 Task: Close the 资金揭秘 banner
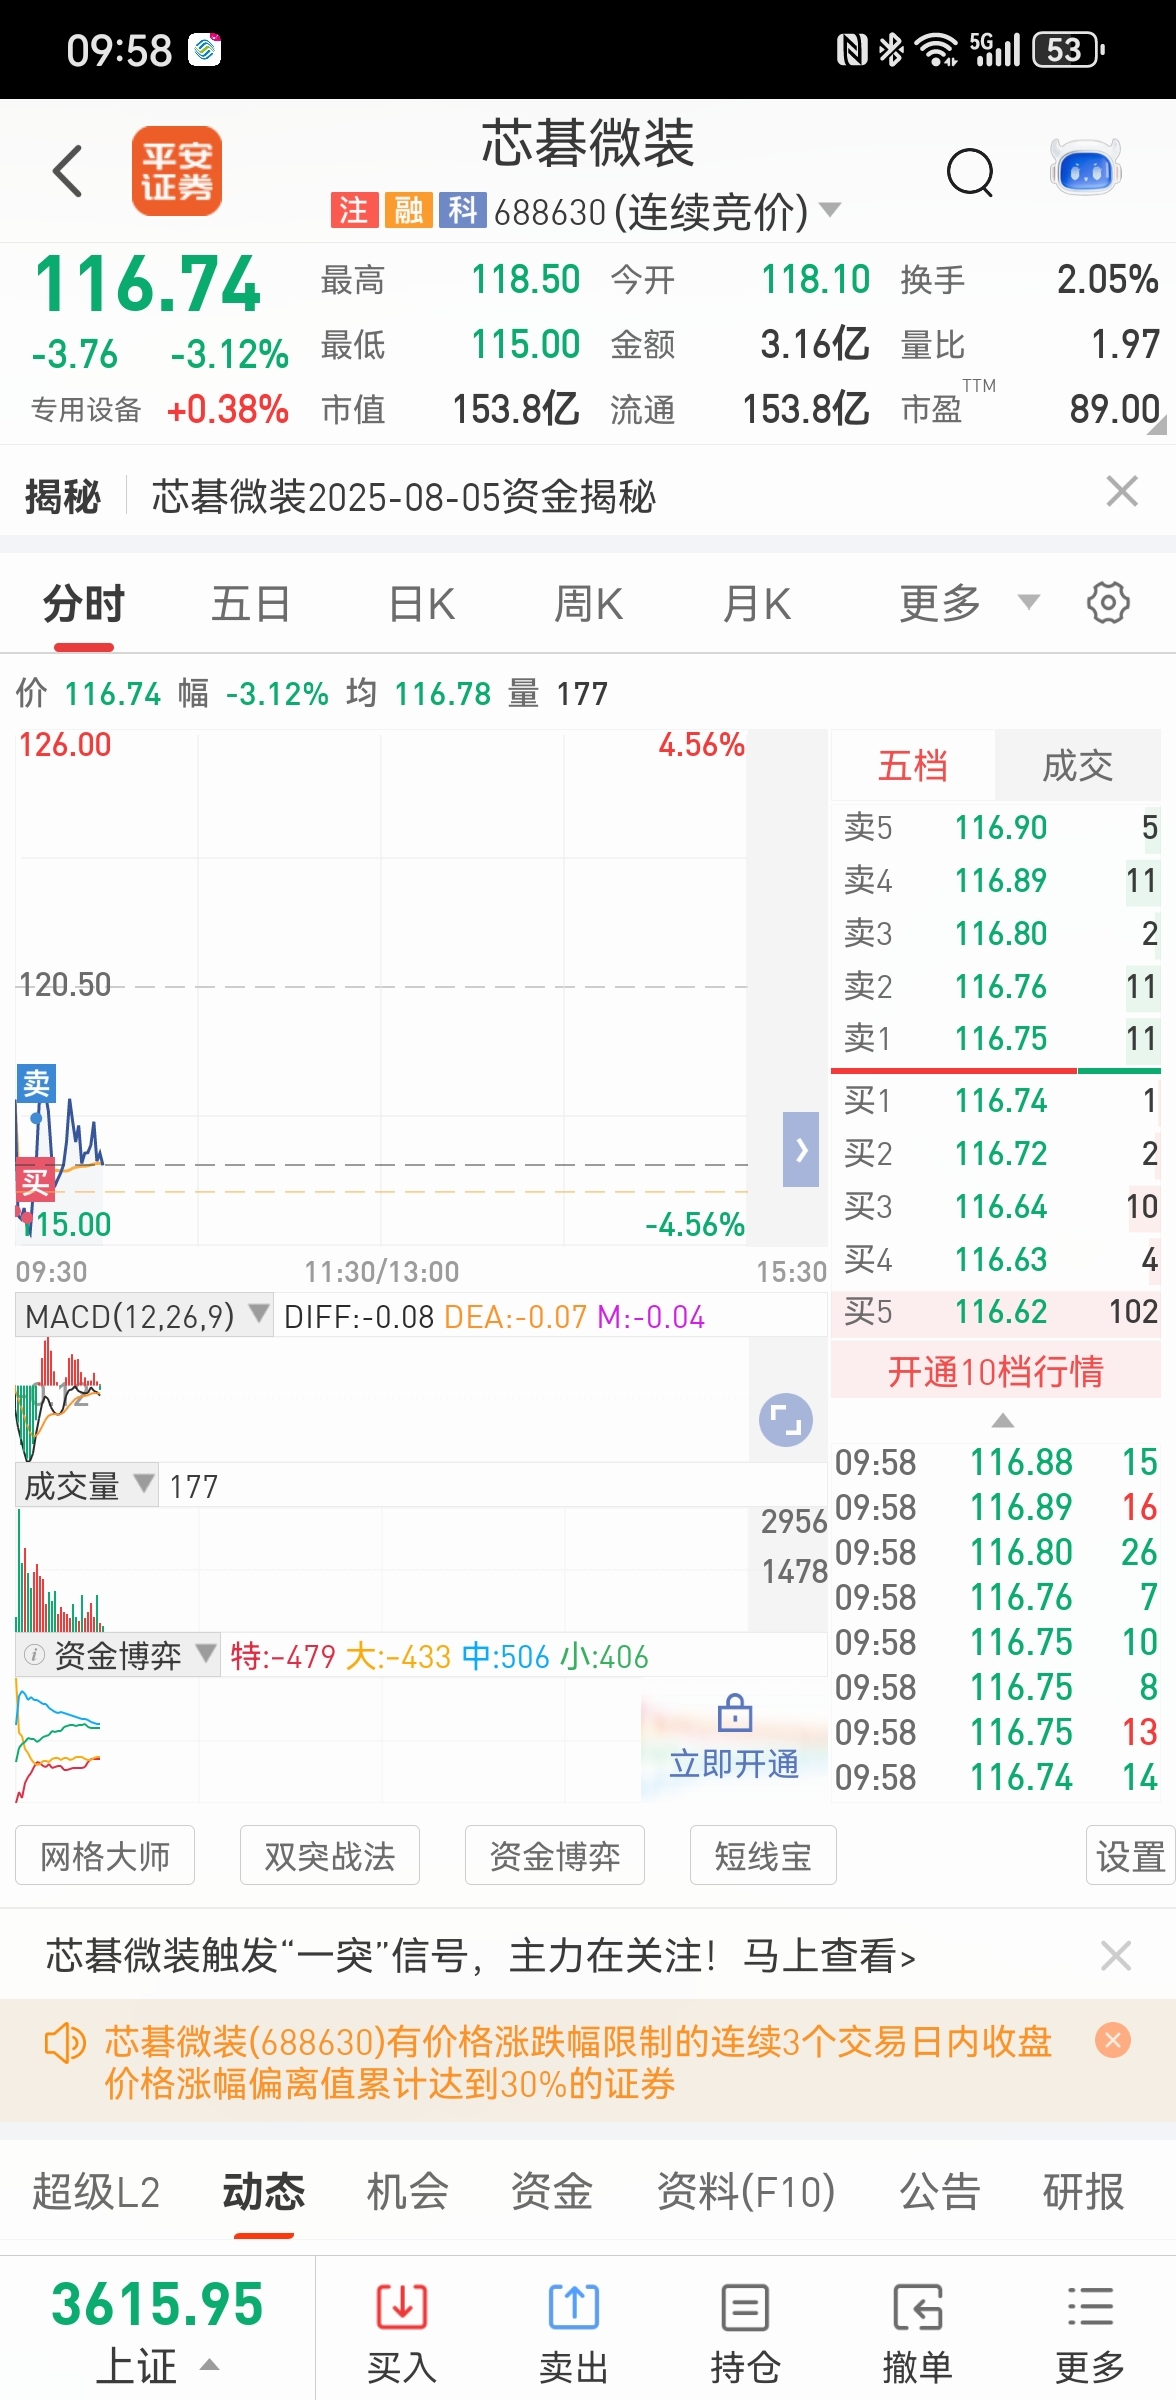point(1122,492)
